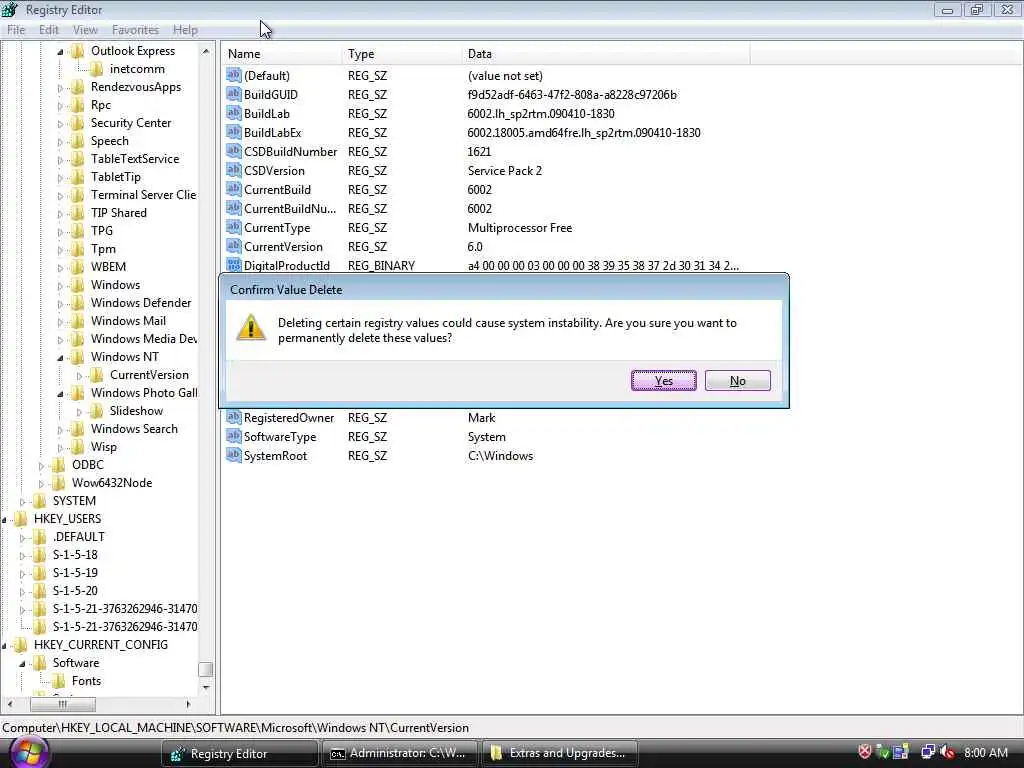Click the 8:00 AM taskbar clock
This screenshot has height=768, width=1024.
[985, 752]
